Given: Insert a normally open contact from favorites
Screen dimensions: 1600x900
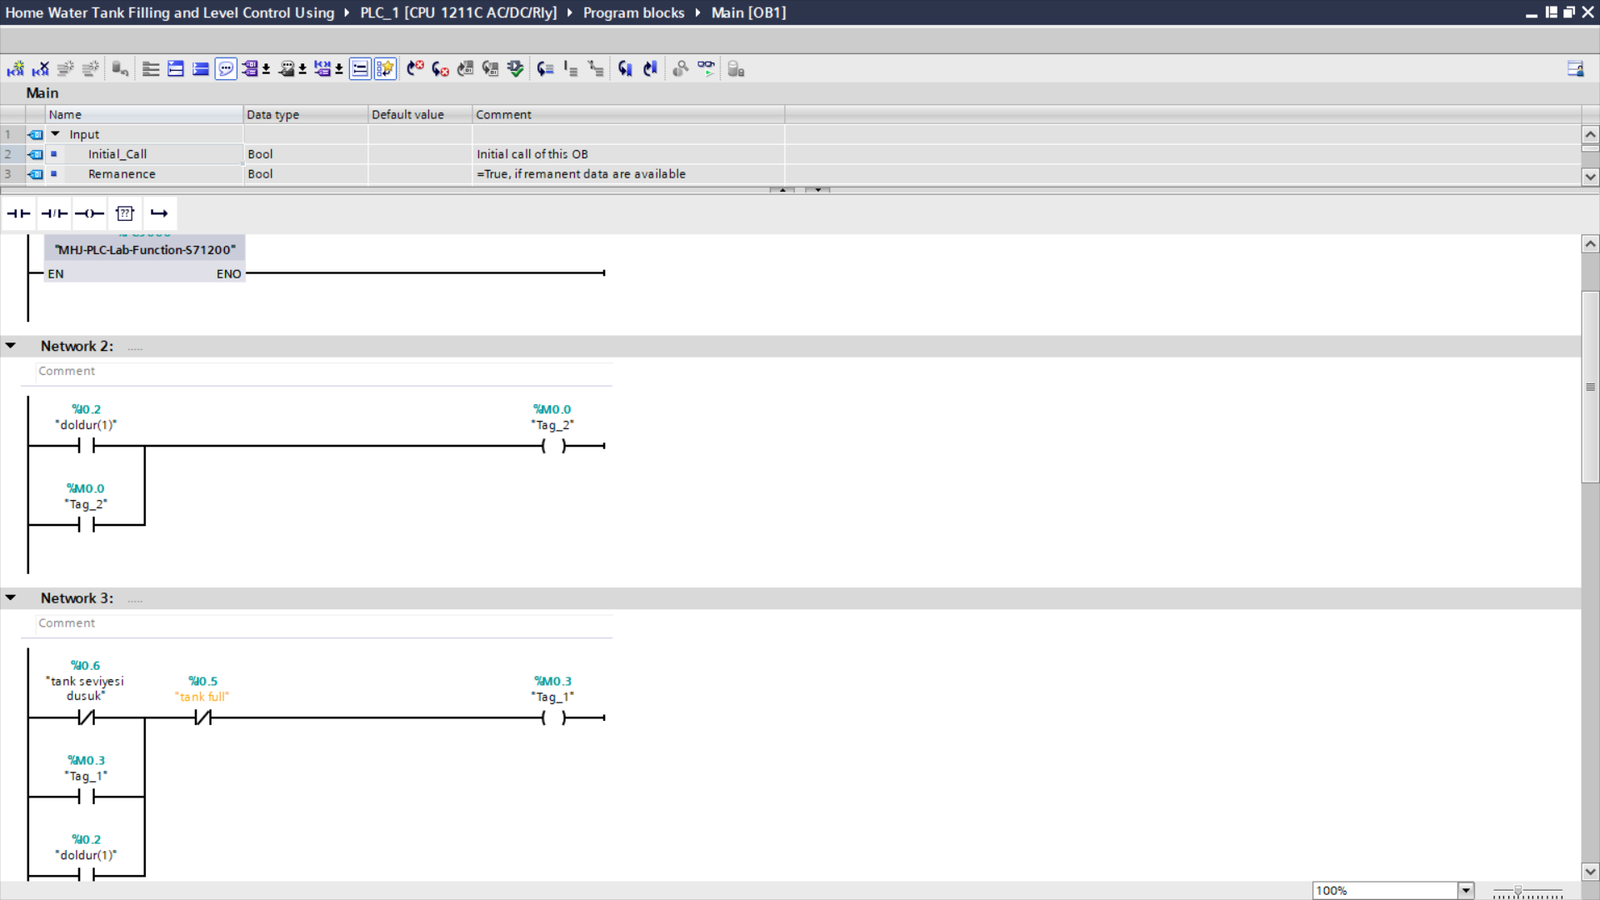Looking at the screenshot, I should tap(18, 213).
